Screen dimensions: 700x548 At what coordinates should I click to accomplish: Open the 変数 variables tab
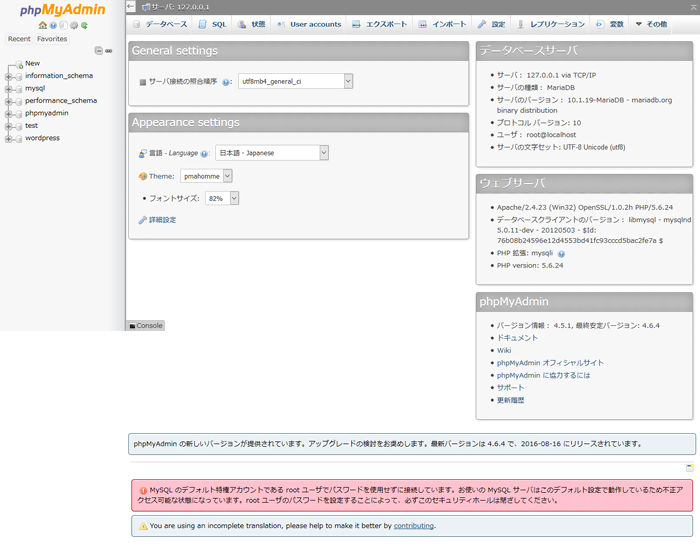(610, 24)
